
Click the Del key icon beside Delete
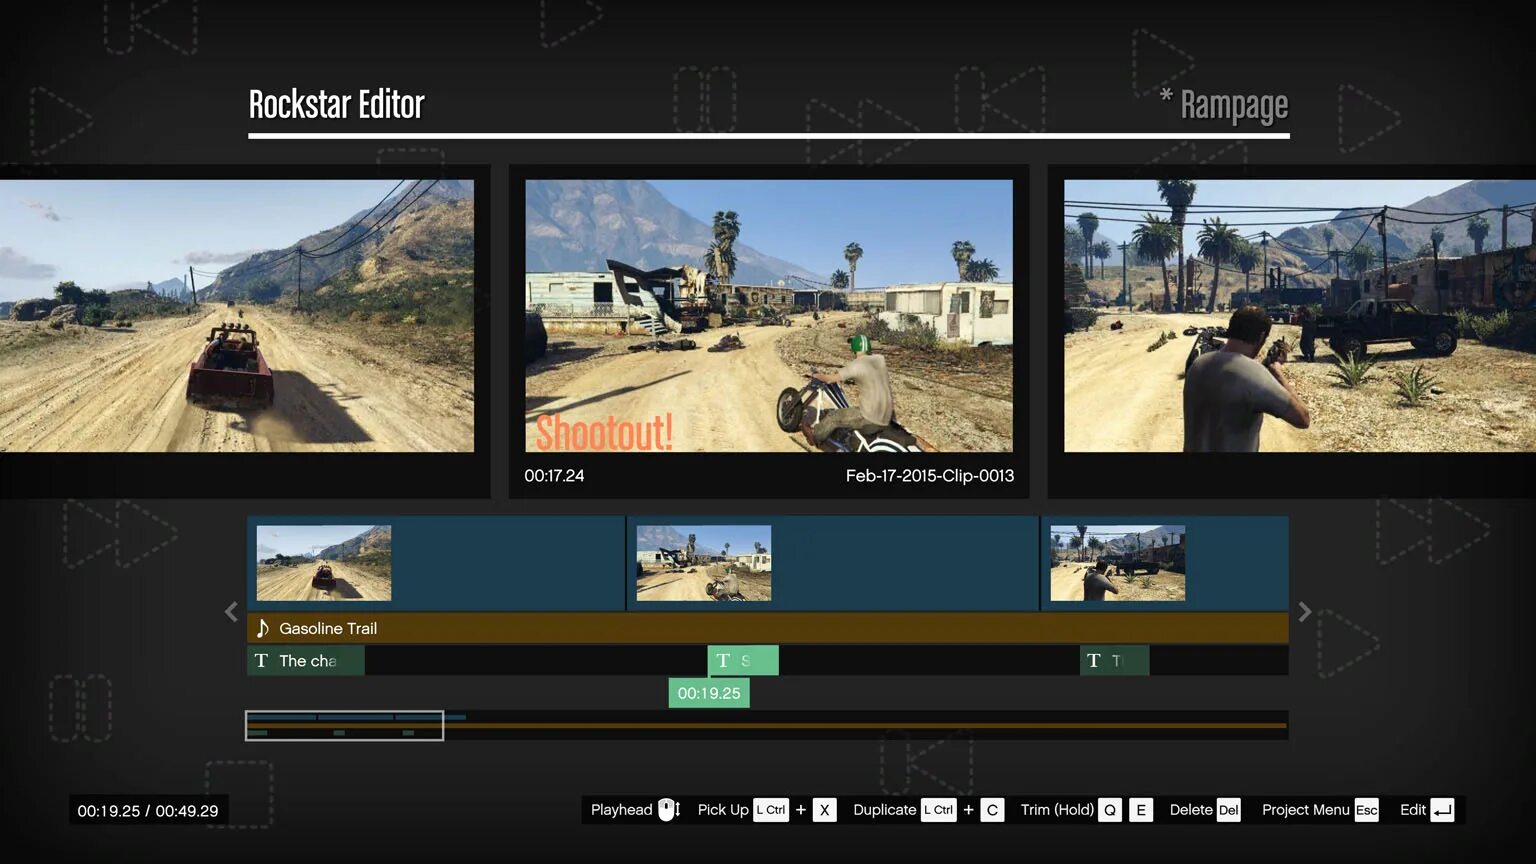pos(1228,810)
